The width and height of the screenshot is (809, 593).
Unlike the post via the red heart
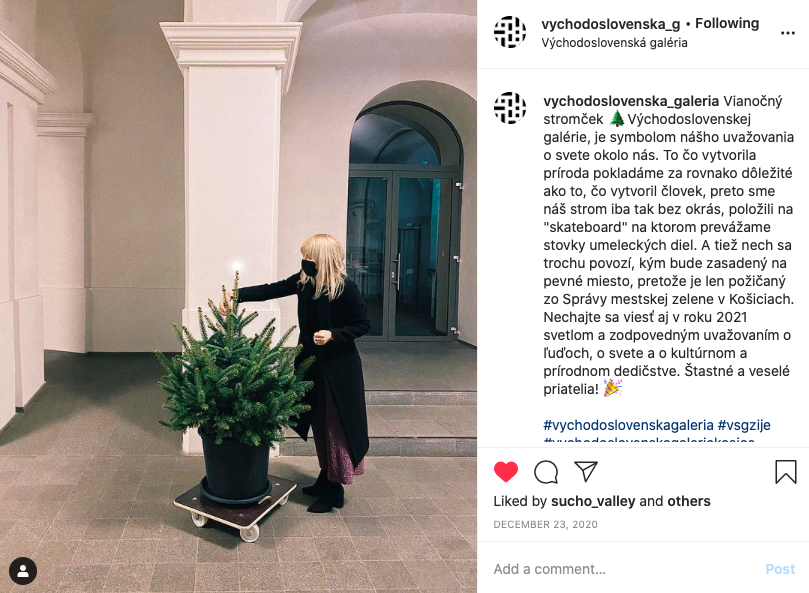pos(506,472)
